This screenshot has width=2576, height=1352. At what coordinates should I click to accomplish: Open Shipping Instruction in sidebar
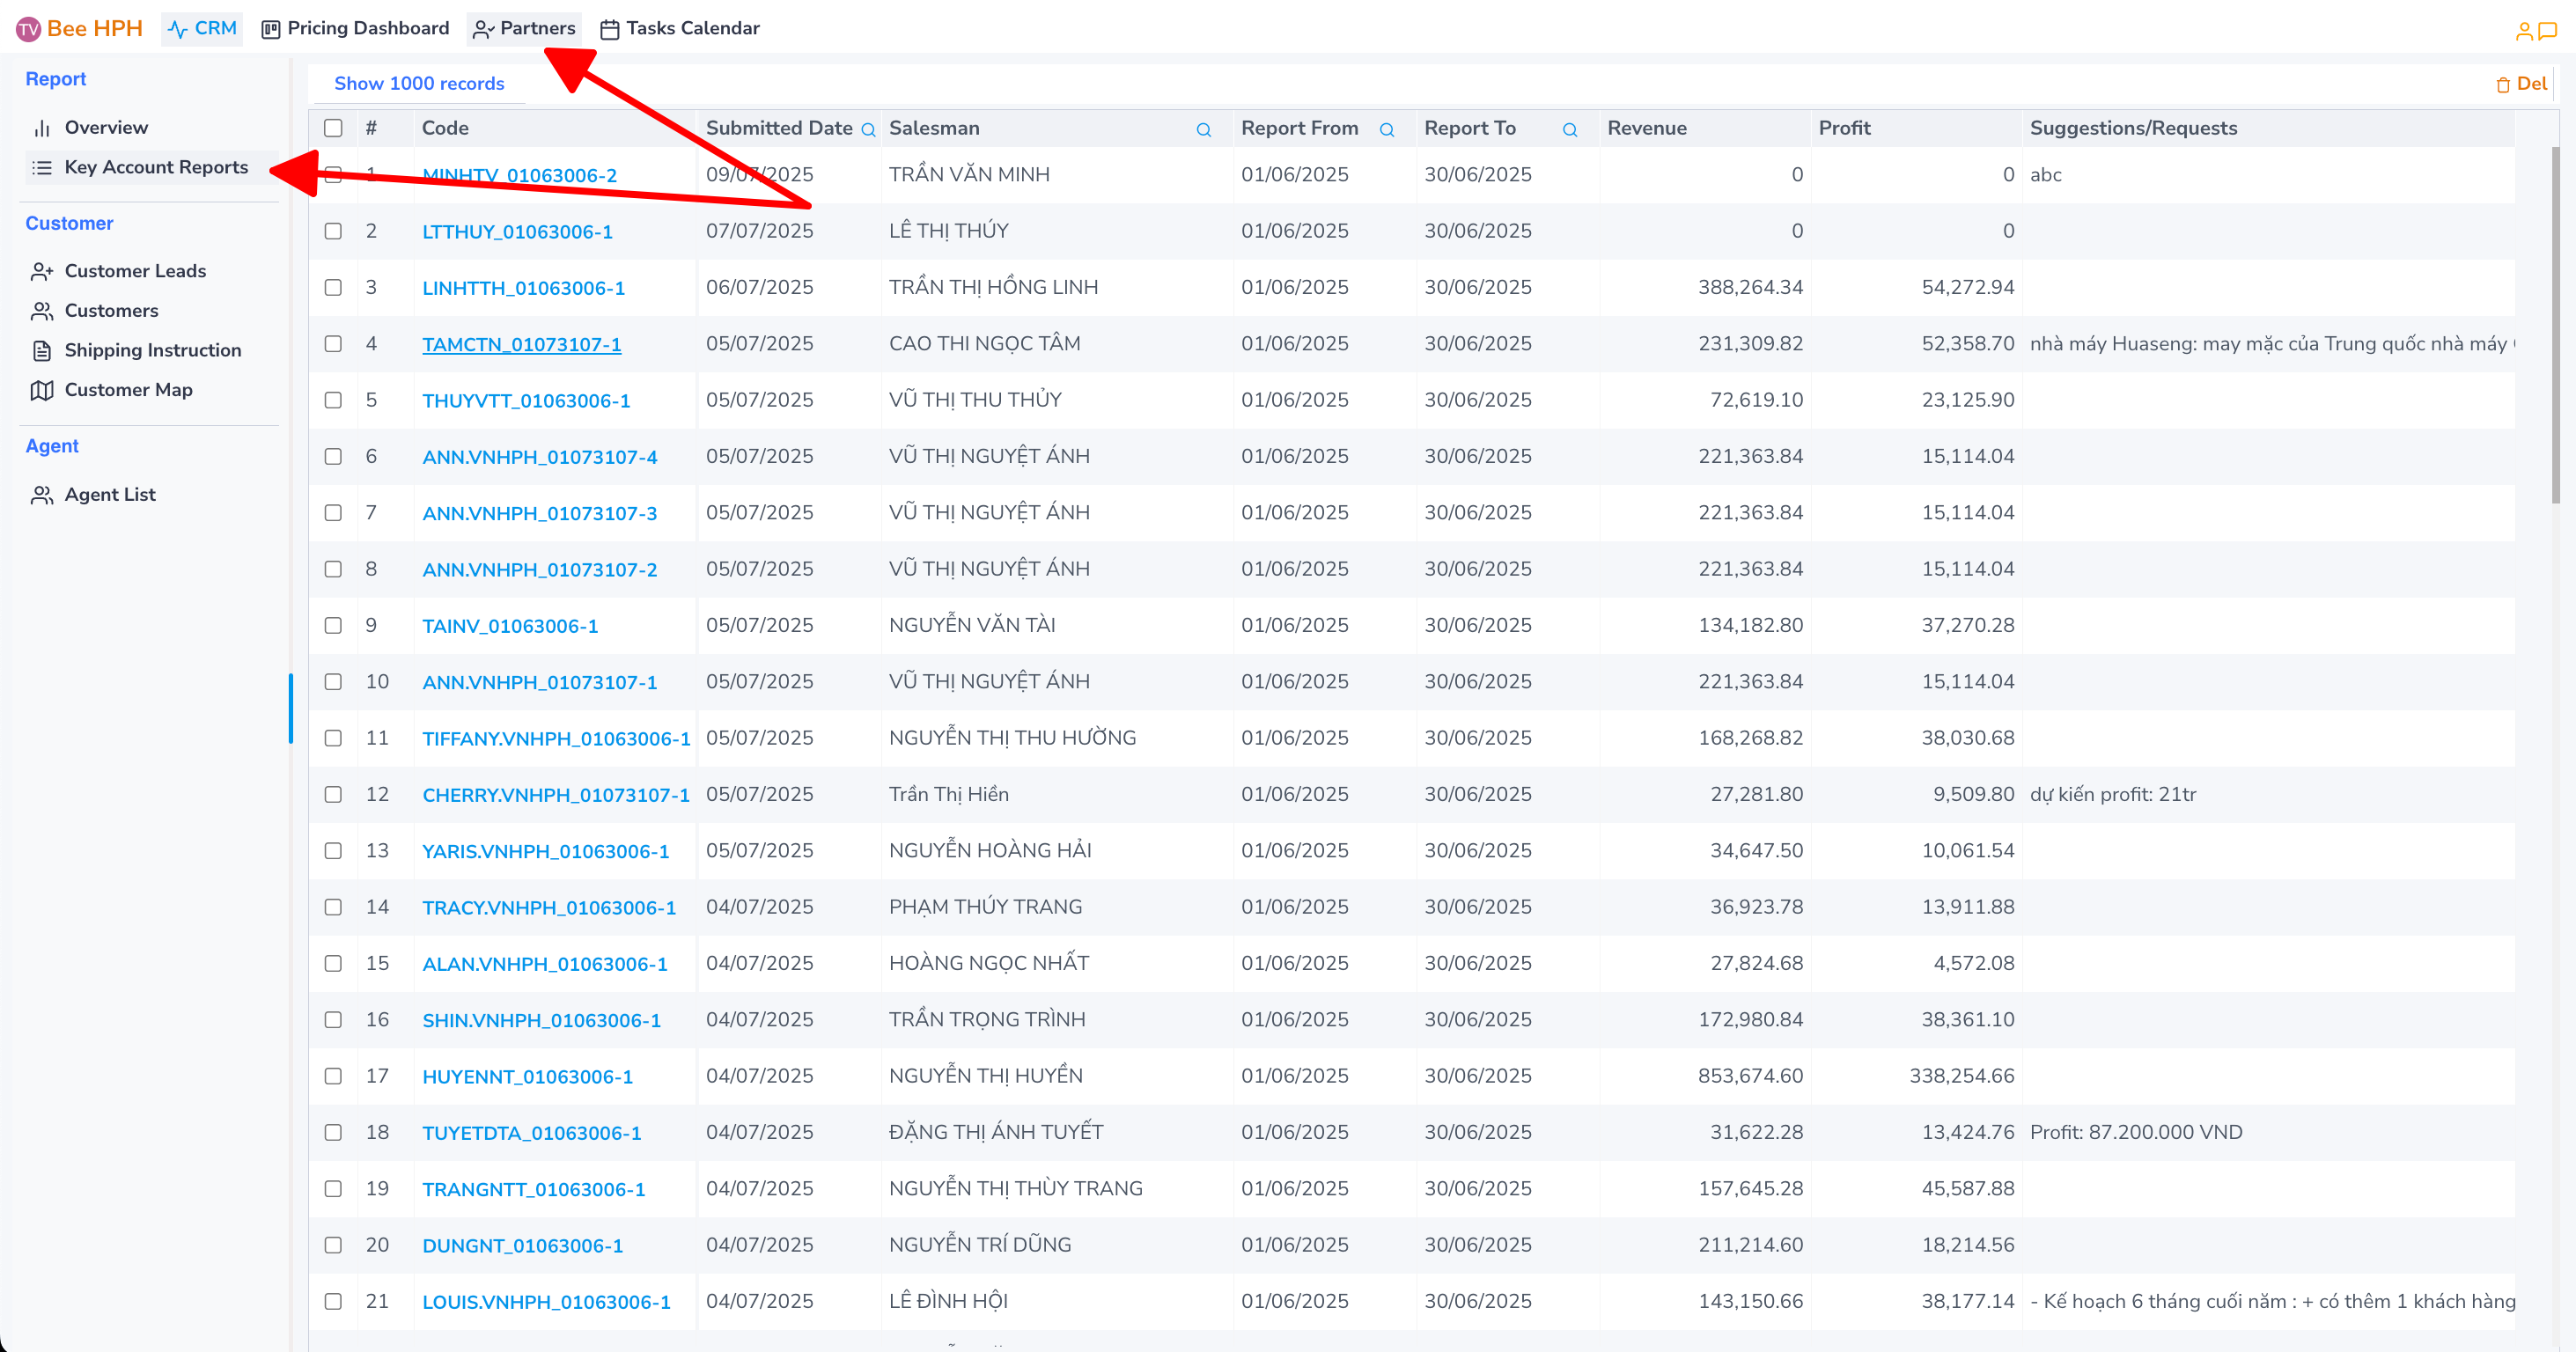pyautogui.click(x=152, y=350)
